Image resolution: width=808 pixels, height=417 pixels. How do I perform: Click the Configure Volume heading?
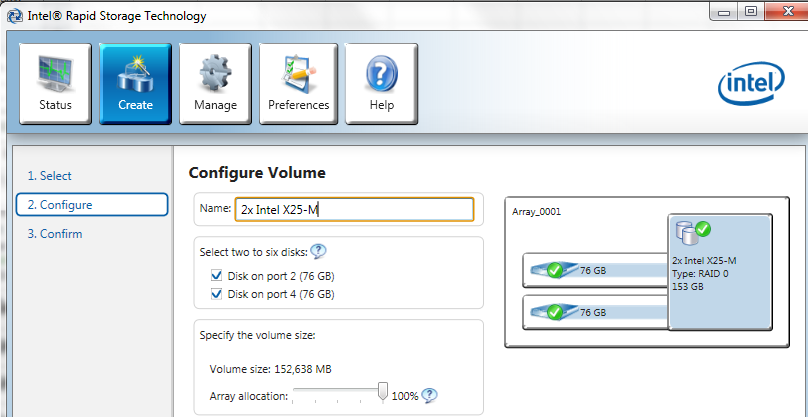tap(257, 173)
